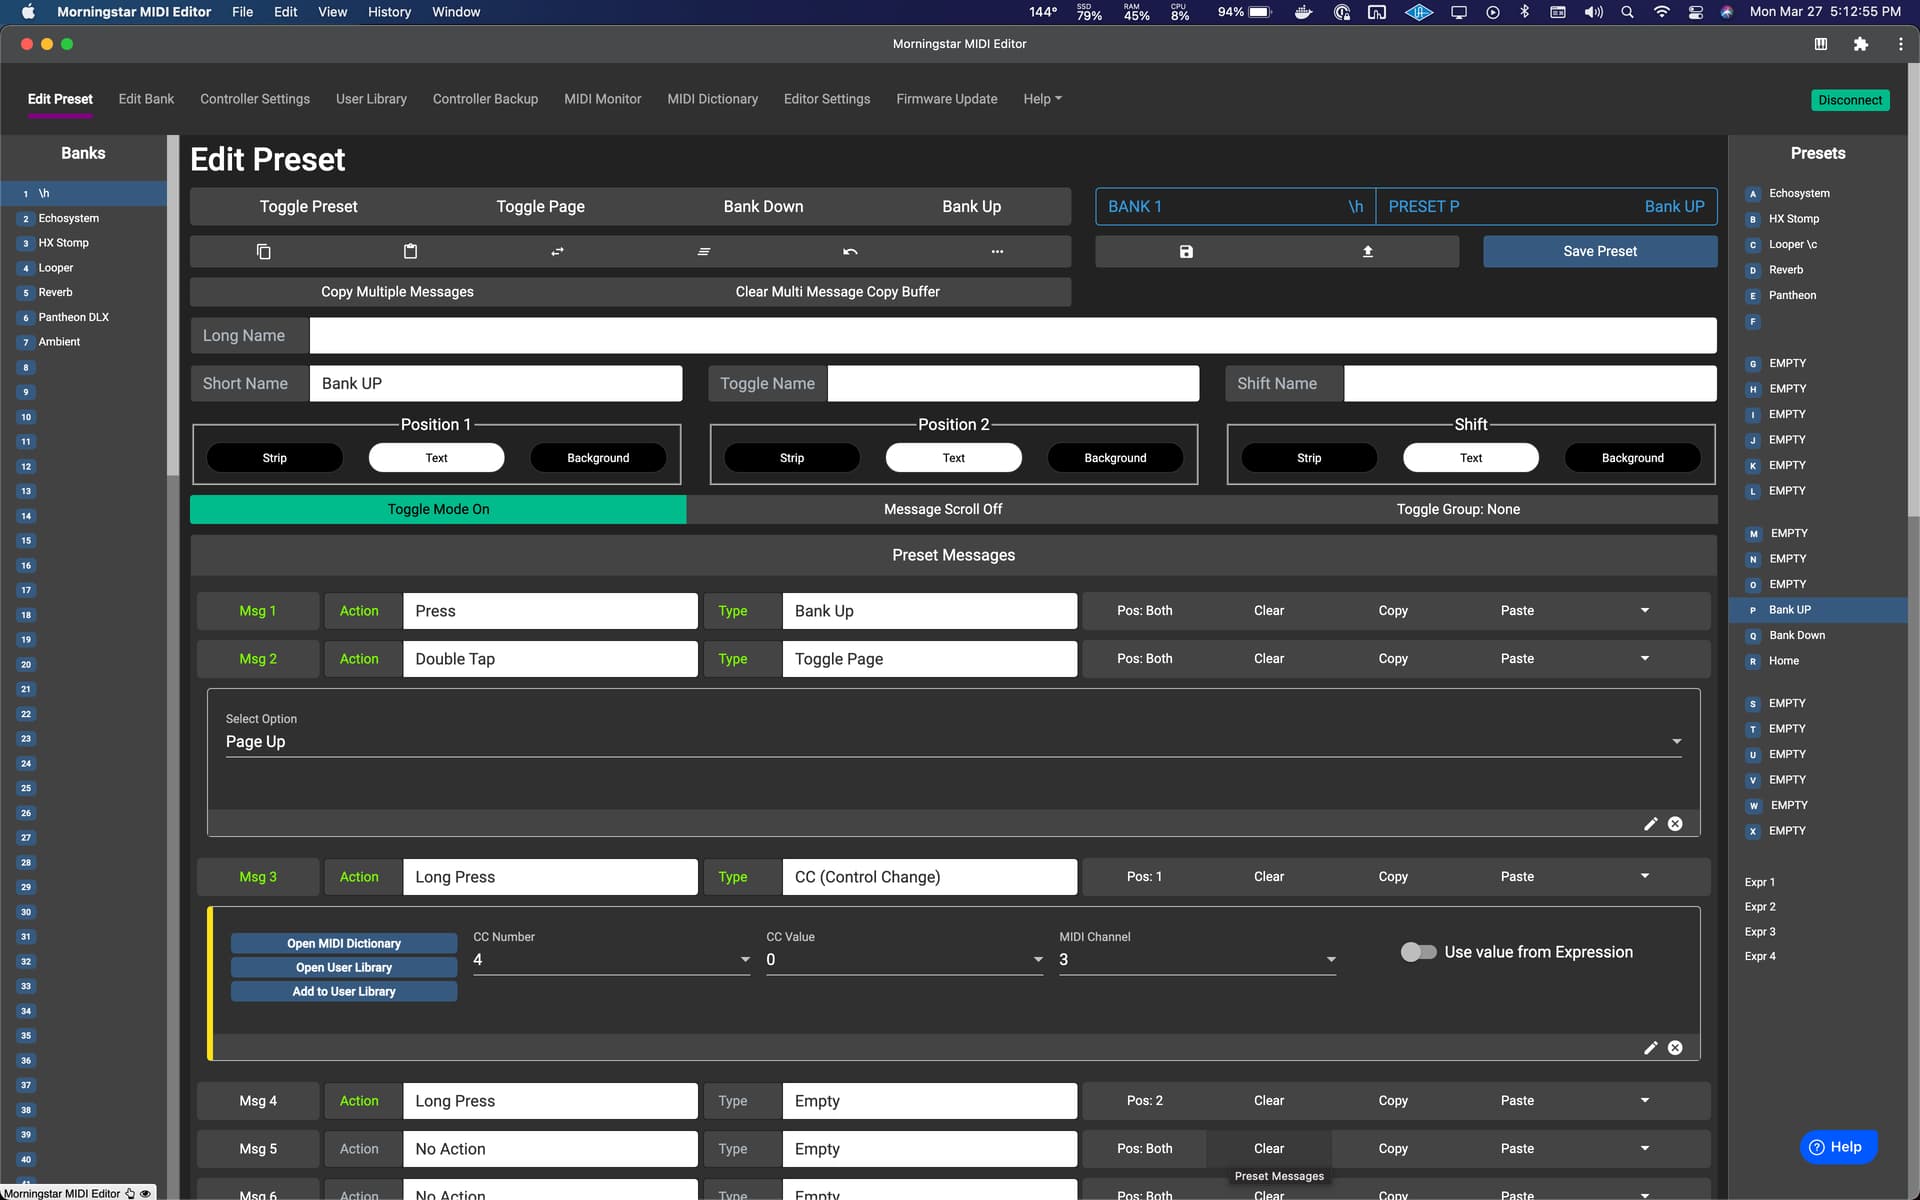Click the upload arrow icon

(x=1367, y=252)
